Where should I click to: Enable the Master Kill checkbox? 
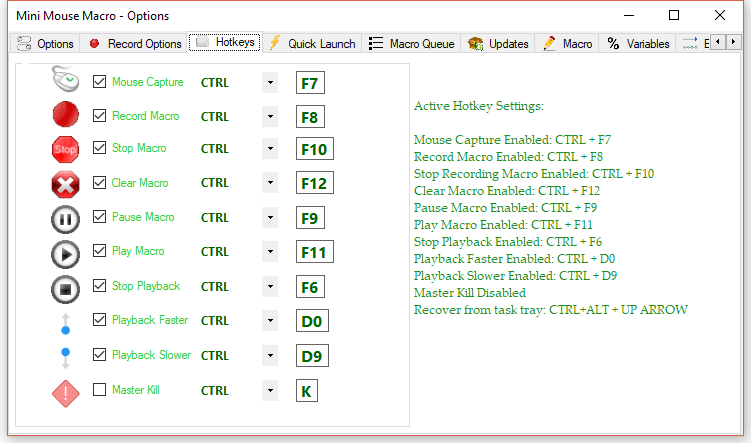[99, 390]
